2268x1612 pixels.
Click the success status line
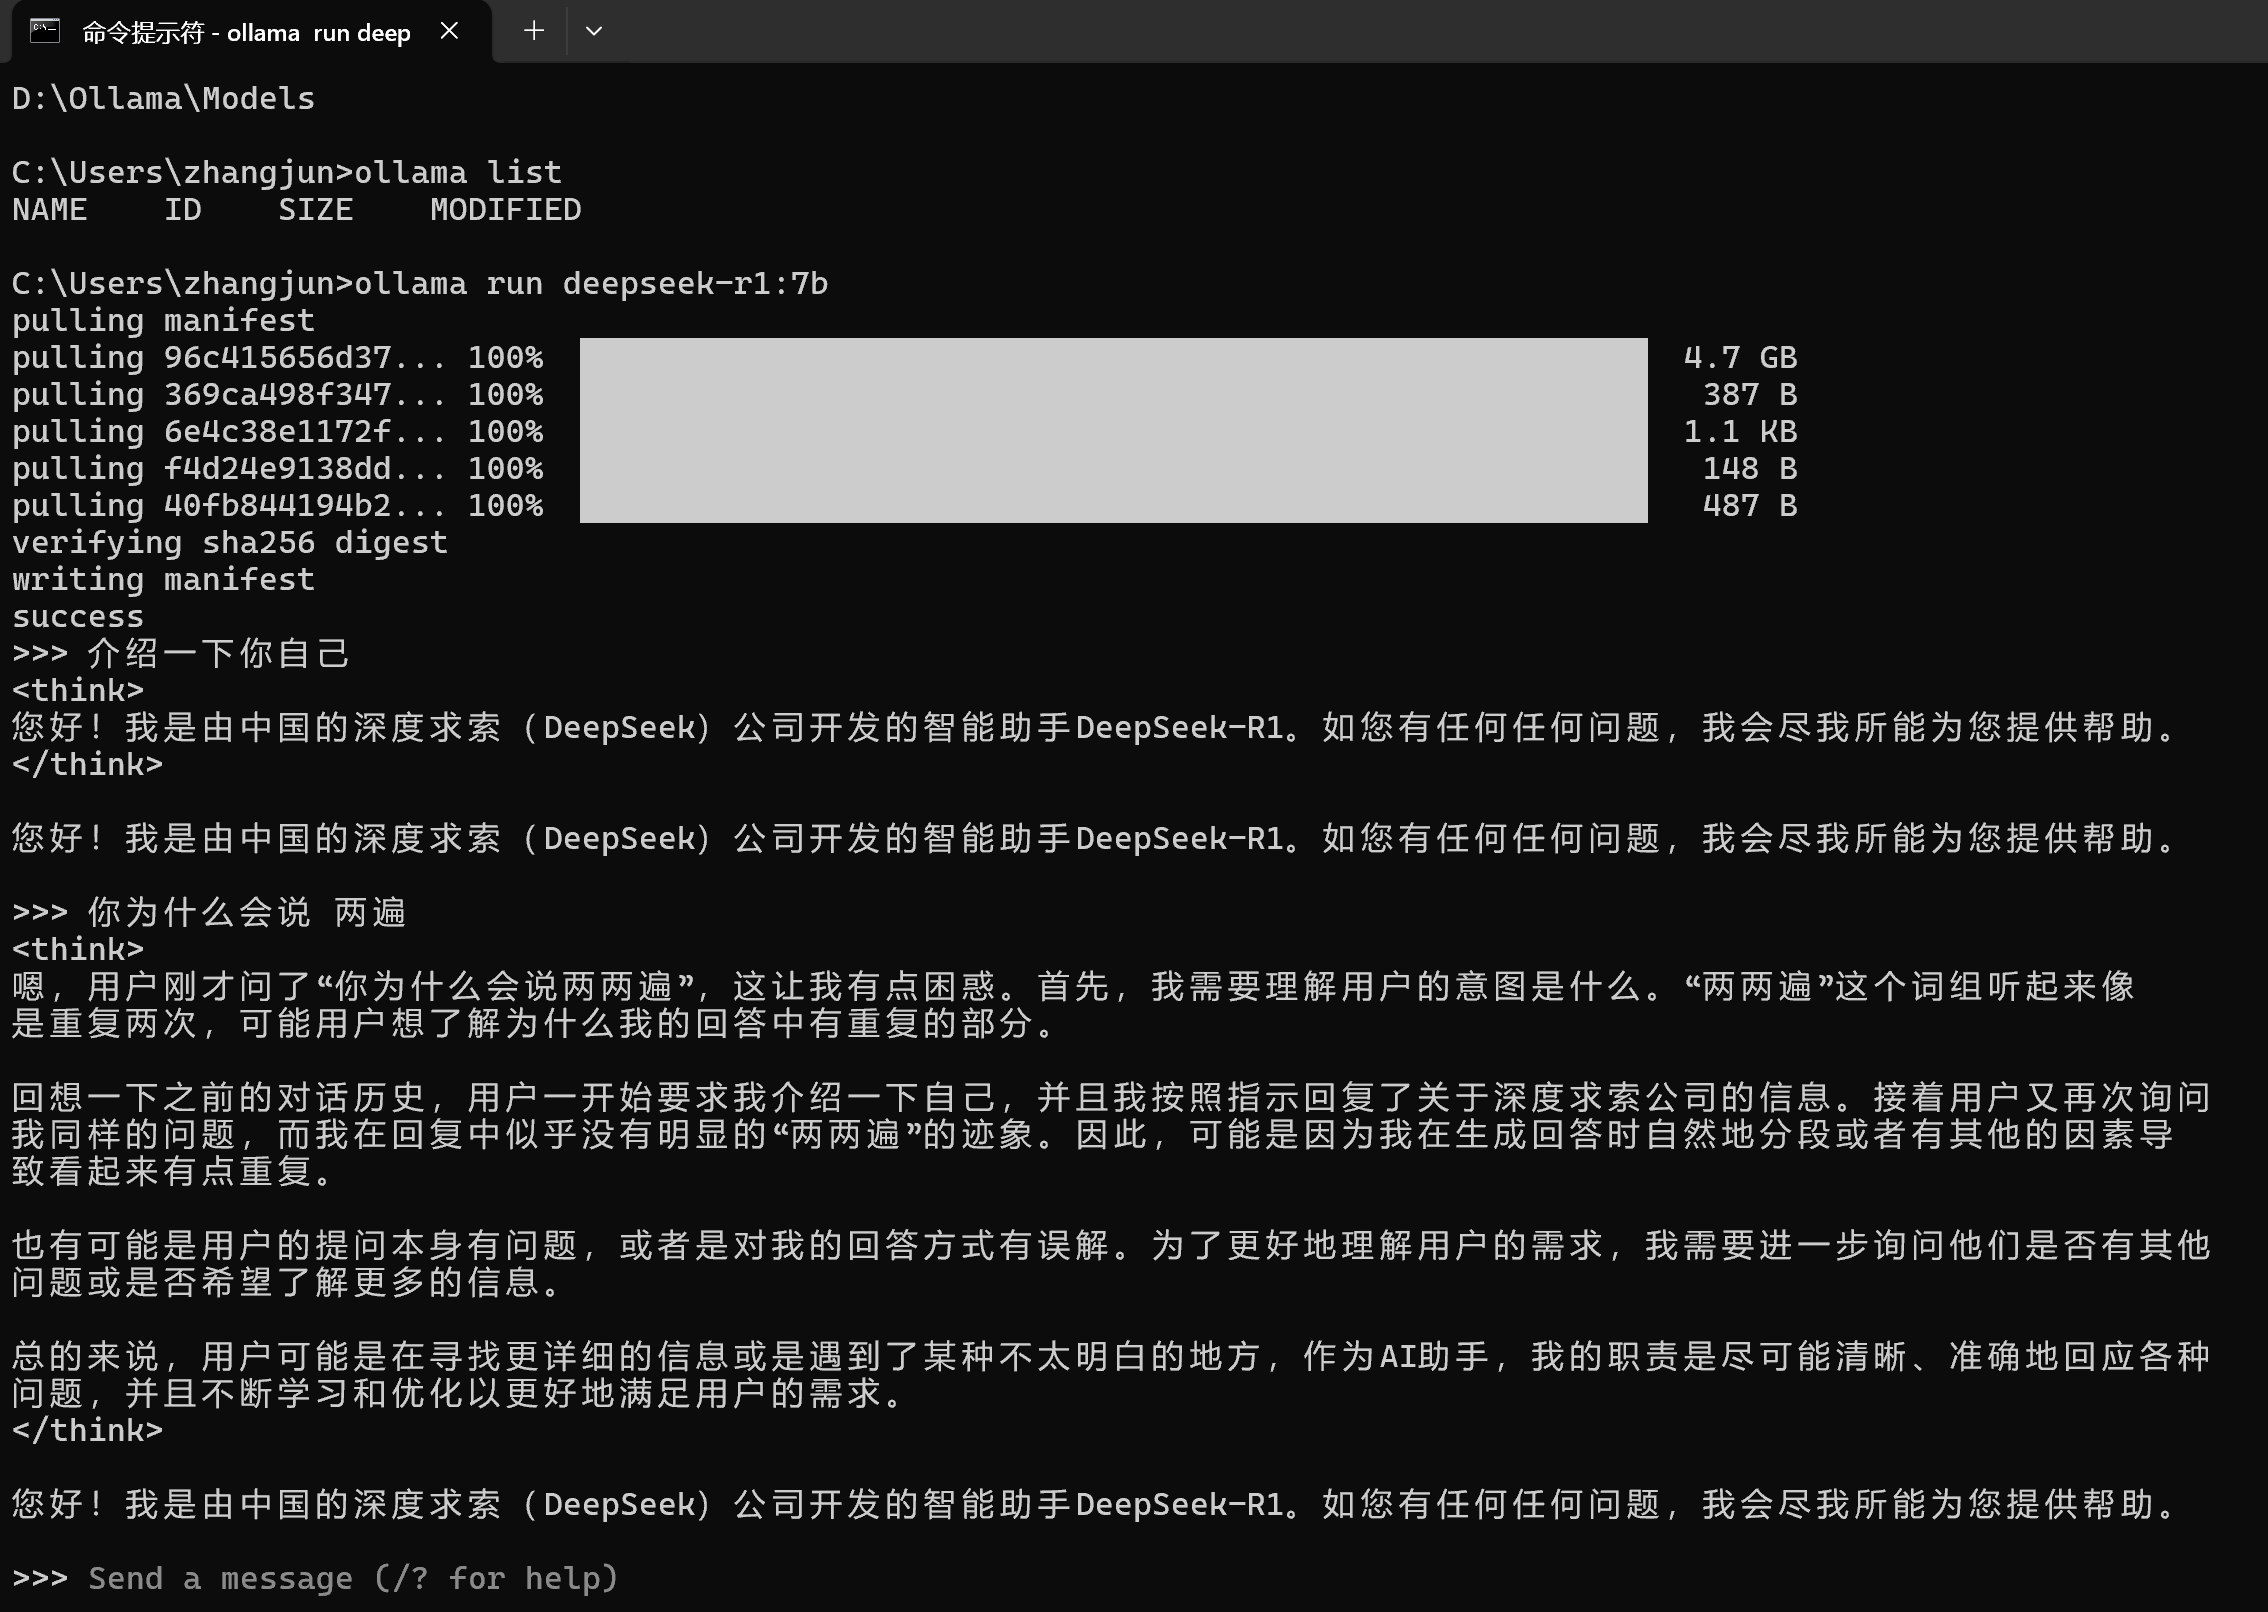(78, 617)
